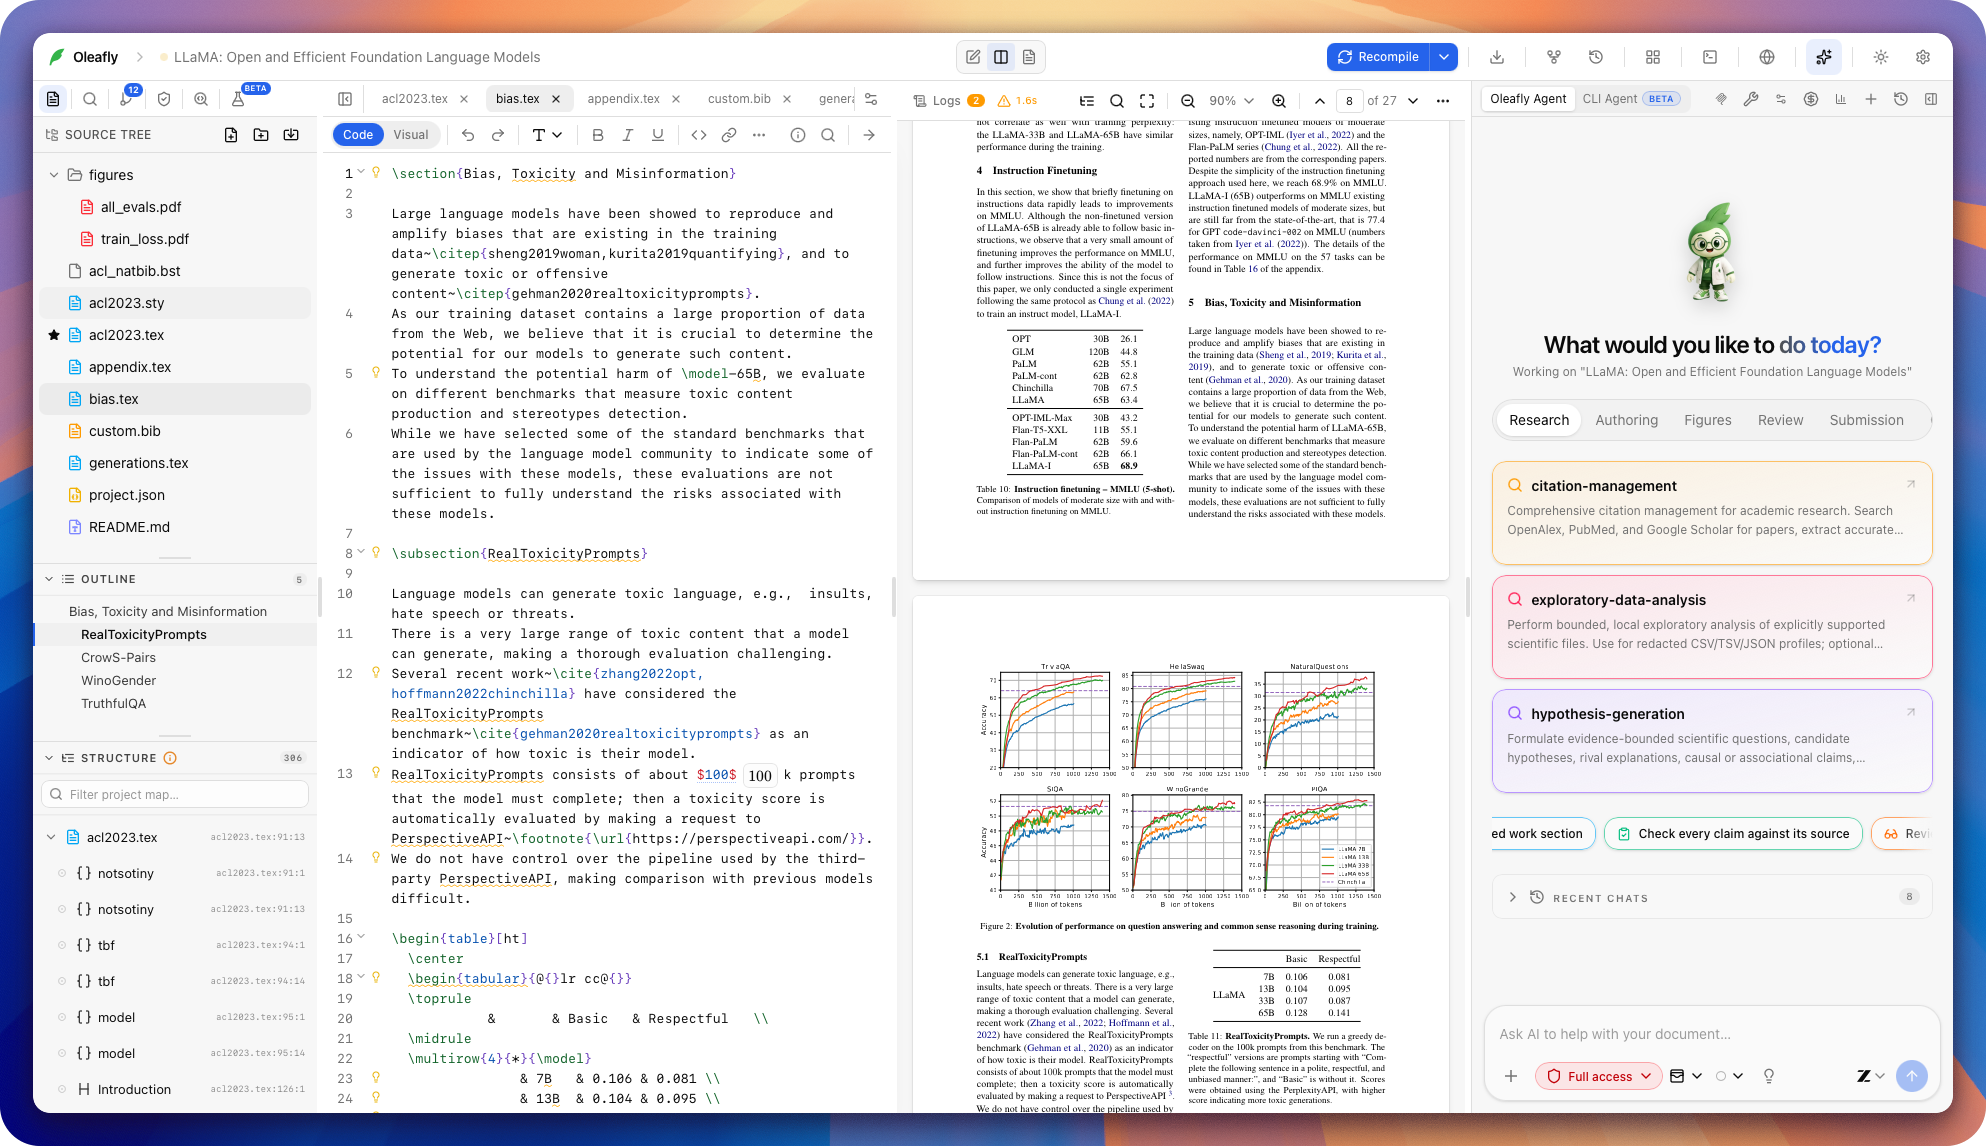
Task: Open the text style T dropdown
Action: click(x=547, y=135)
